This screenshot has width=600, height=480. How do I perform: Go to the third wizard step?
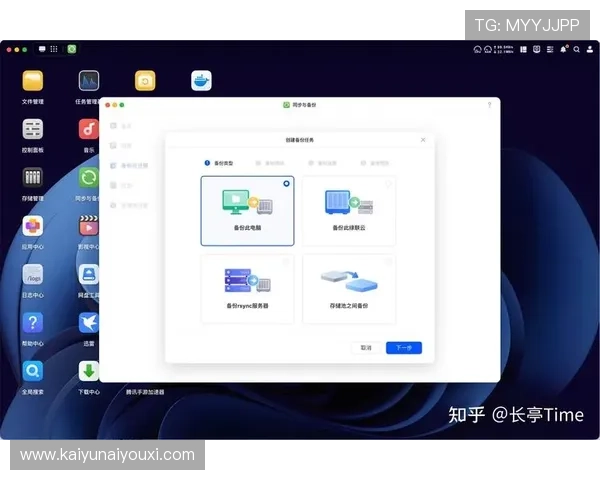(x=322, y=163)
